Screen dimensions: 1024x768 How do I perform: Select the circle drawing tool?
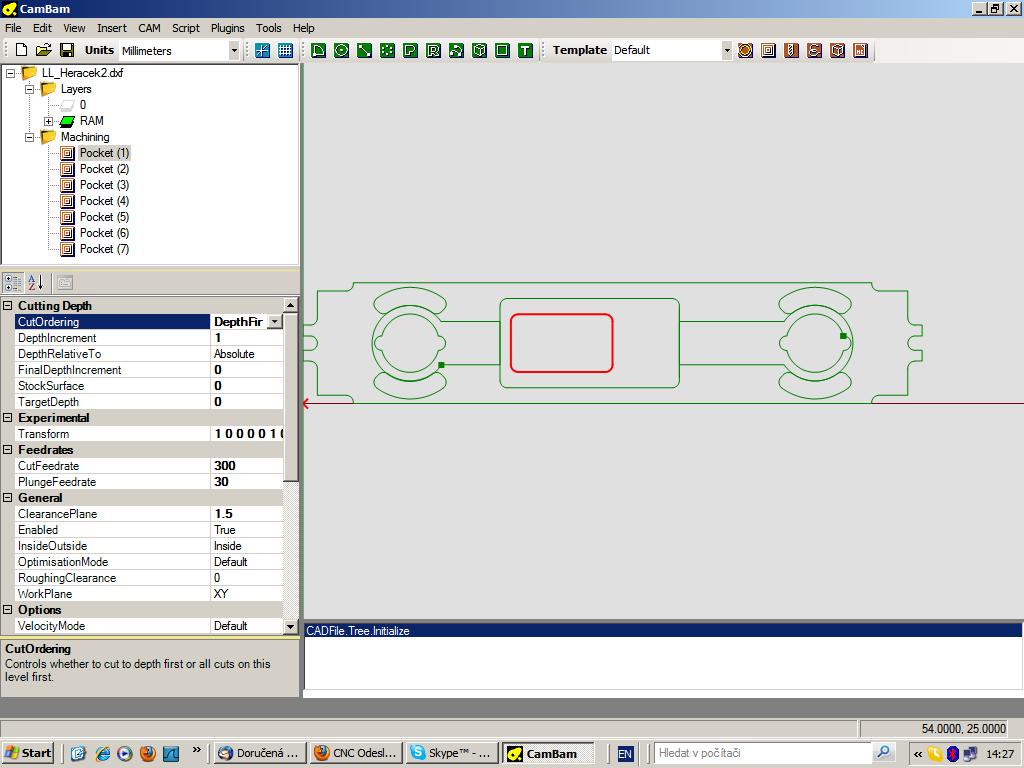(341, 50)
